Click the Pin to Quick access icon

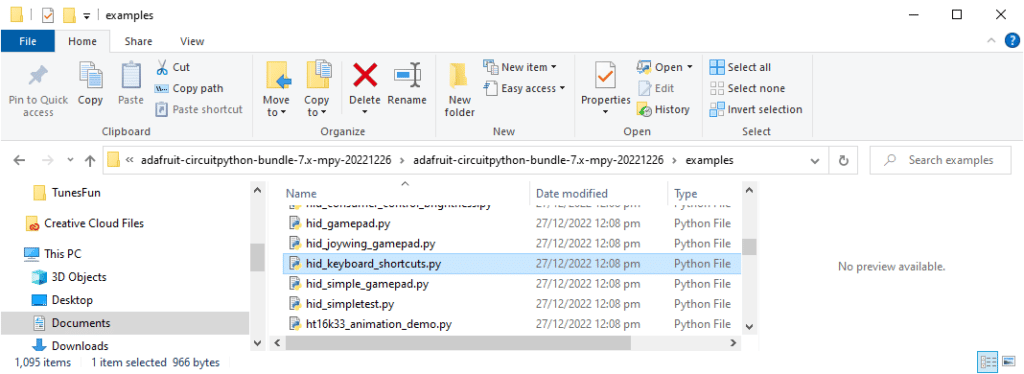(38, 77)
